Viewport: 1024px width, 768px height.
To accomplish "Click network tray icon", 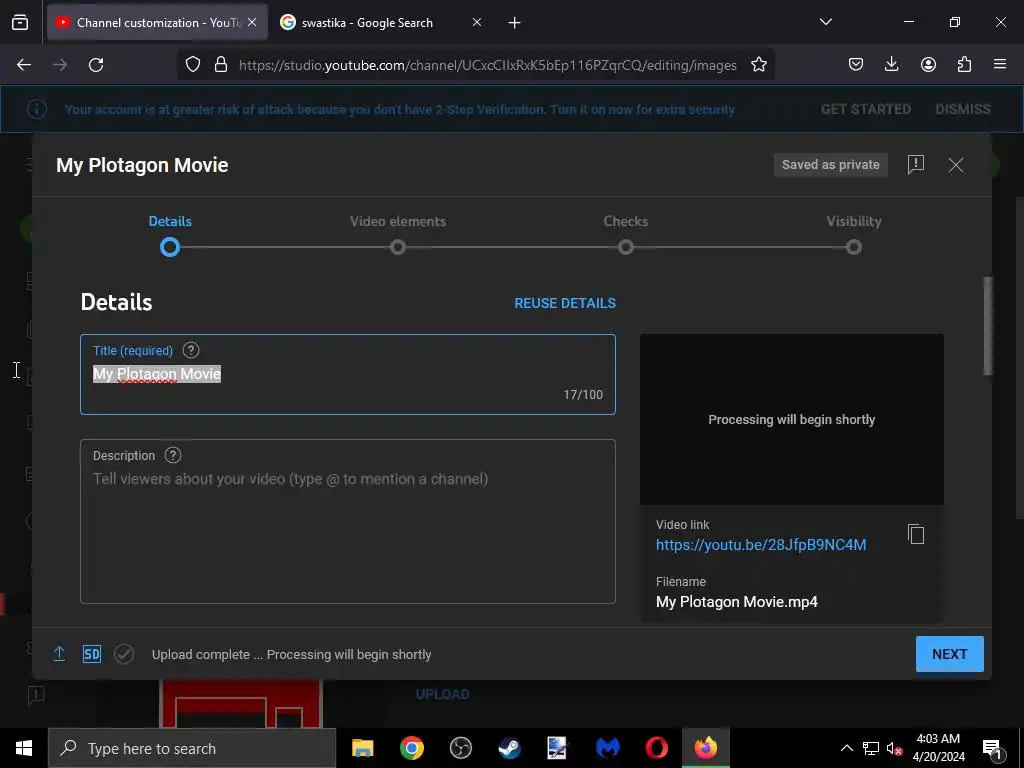I will tap(871, 748).
